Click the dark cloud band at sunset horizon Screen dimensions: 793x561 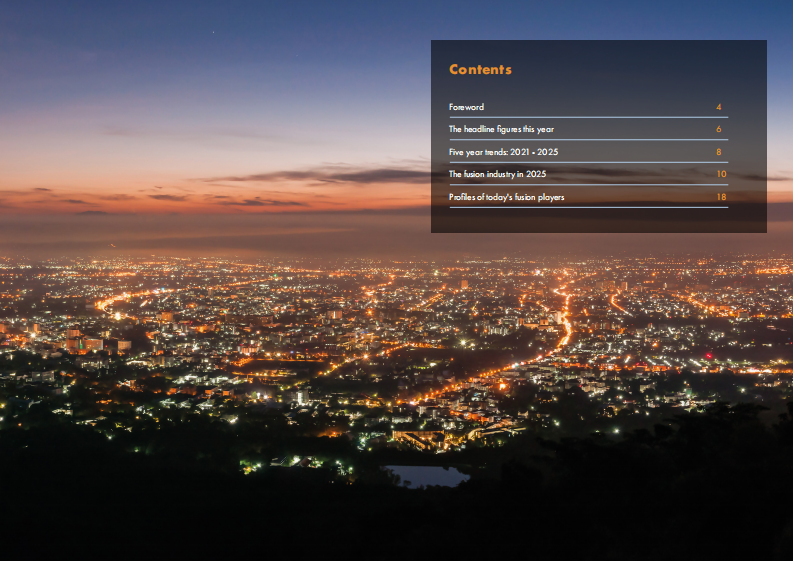tap(330, 176)
